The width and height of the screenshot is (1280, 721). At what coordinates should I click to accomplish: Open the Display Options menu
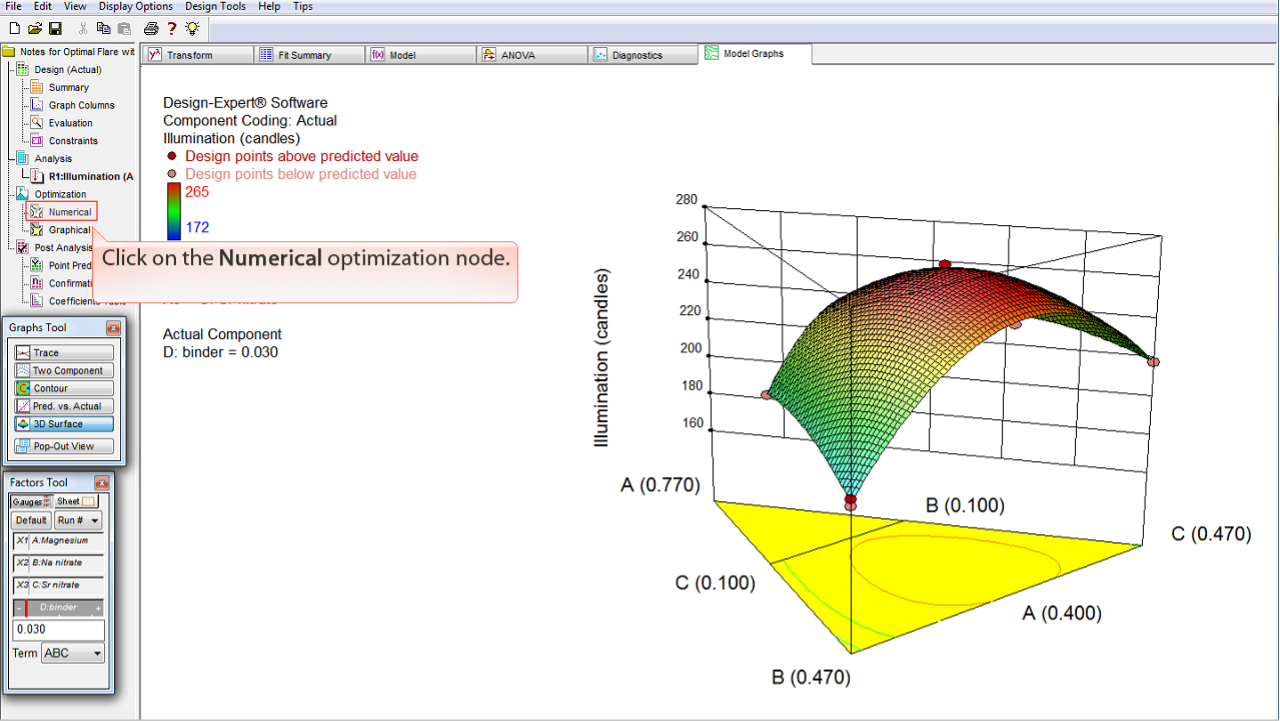[136, 6]
